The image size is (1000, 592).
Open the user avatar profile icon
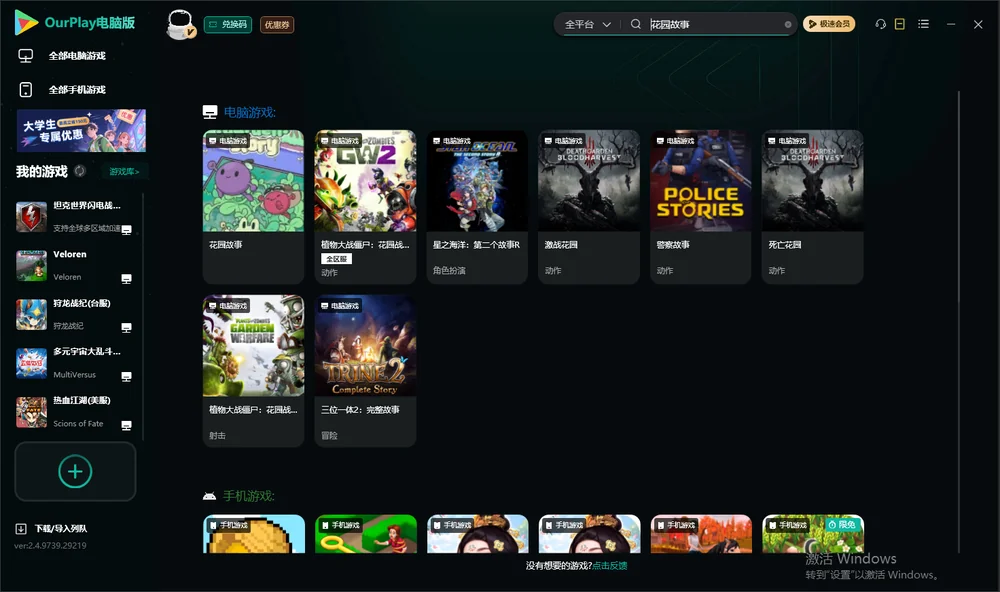click(x=180, y=24)
